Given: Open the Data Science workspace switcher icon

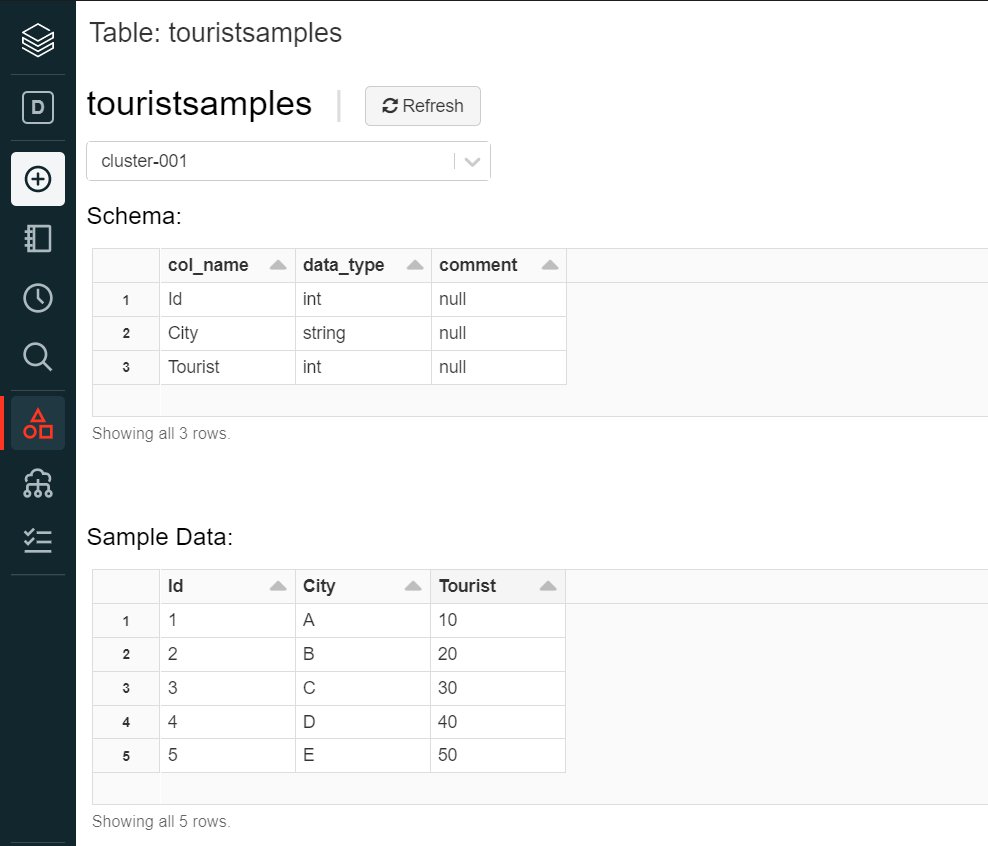Looking at the screenshot, I should pos(38,107).
